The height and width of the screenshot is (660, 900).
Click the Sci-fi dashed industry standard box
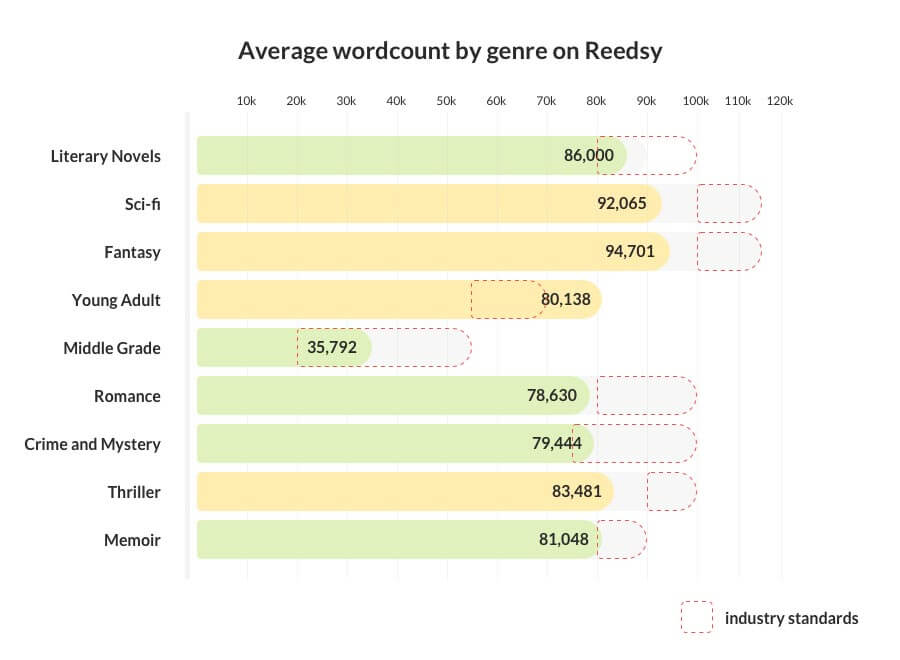click(729, 203)
